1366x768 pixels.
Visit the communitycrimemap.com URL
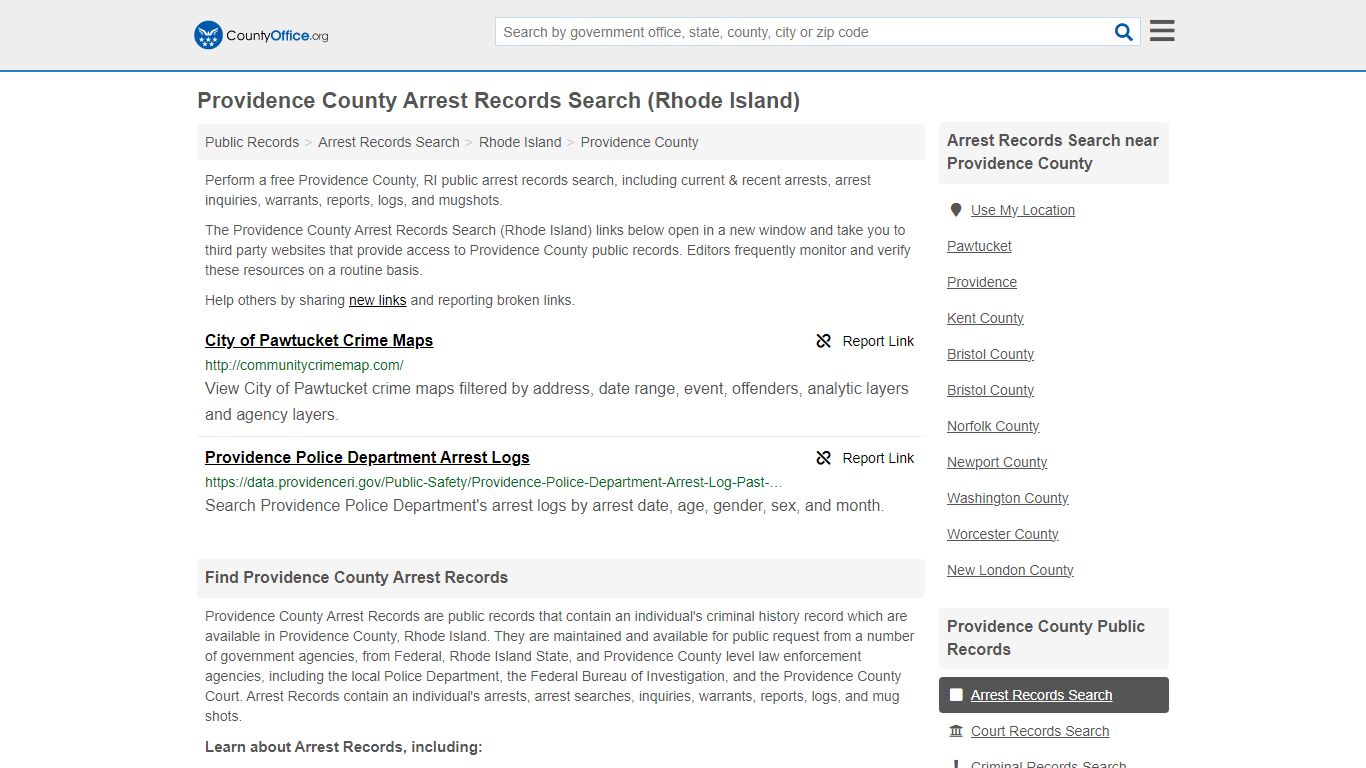click(x=304, y=365)
